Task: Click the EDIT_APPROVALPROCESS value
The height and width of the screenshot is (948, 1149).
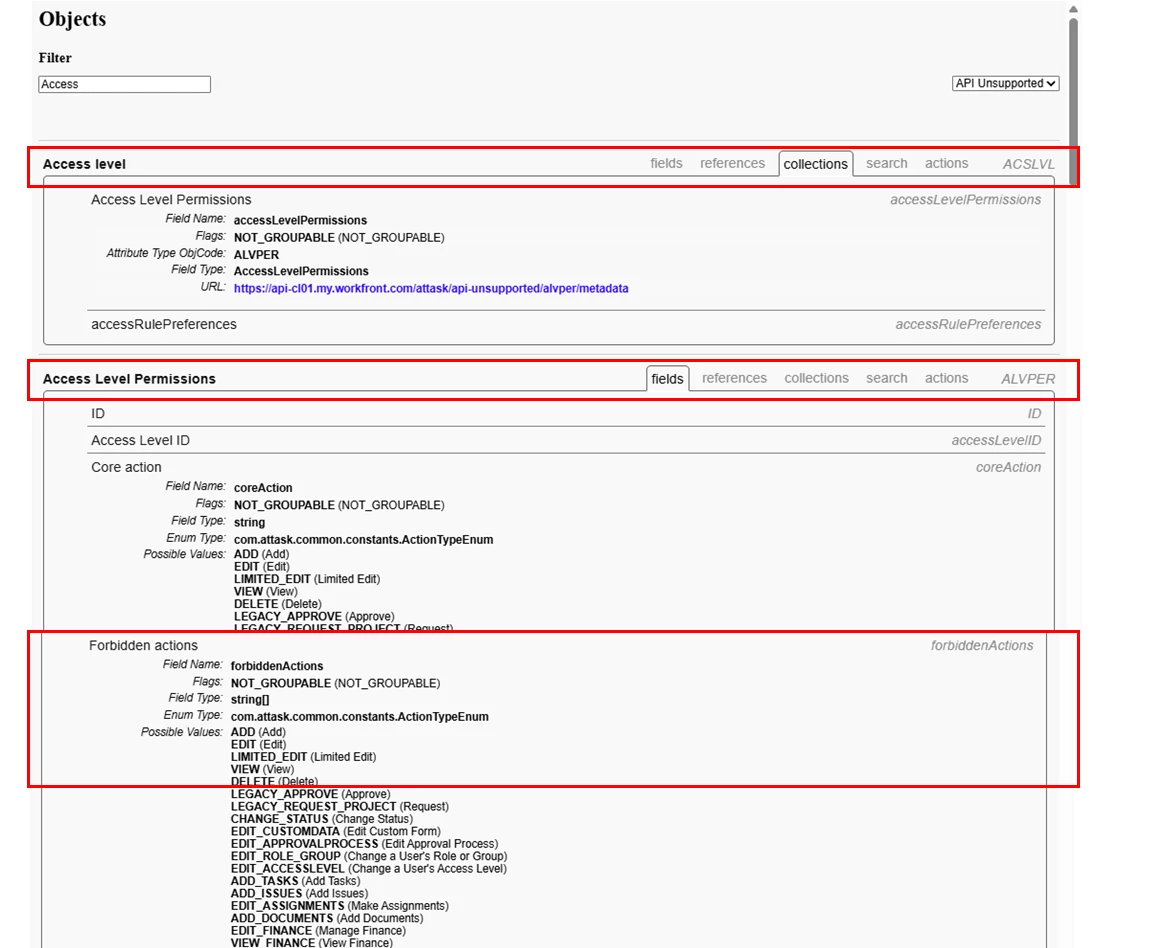Action: pos(364,843)
